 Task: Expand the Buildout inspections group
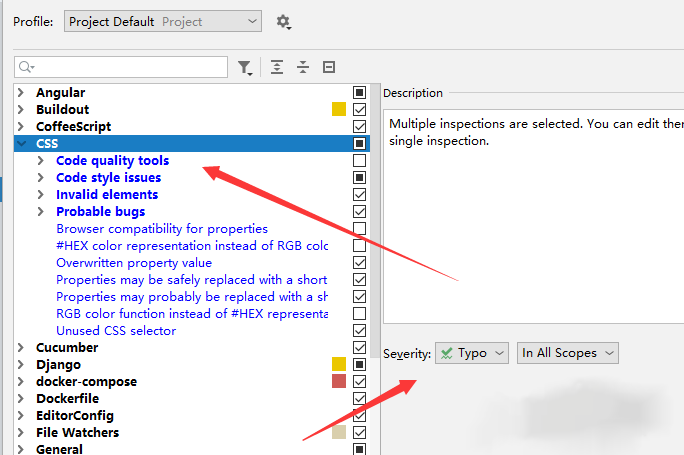point(21,109)
